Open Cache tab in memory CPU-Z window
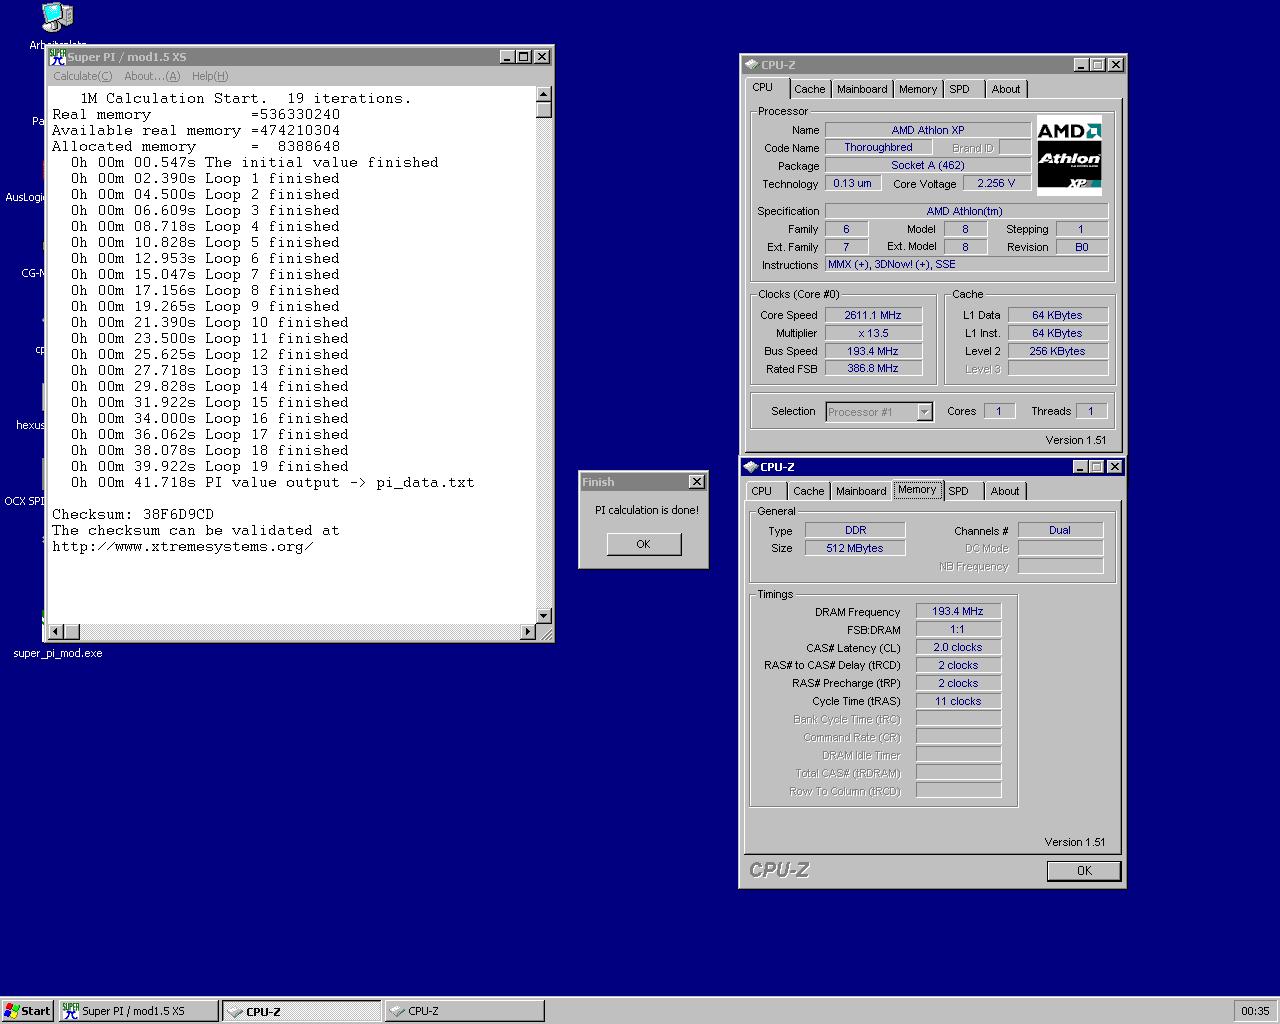This screenshot has width=1280, height=1024. coord(809,491)
